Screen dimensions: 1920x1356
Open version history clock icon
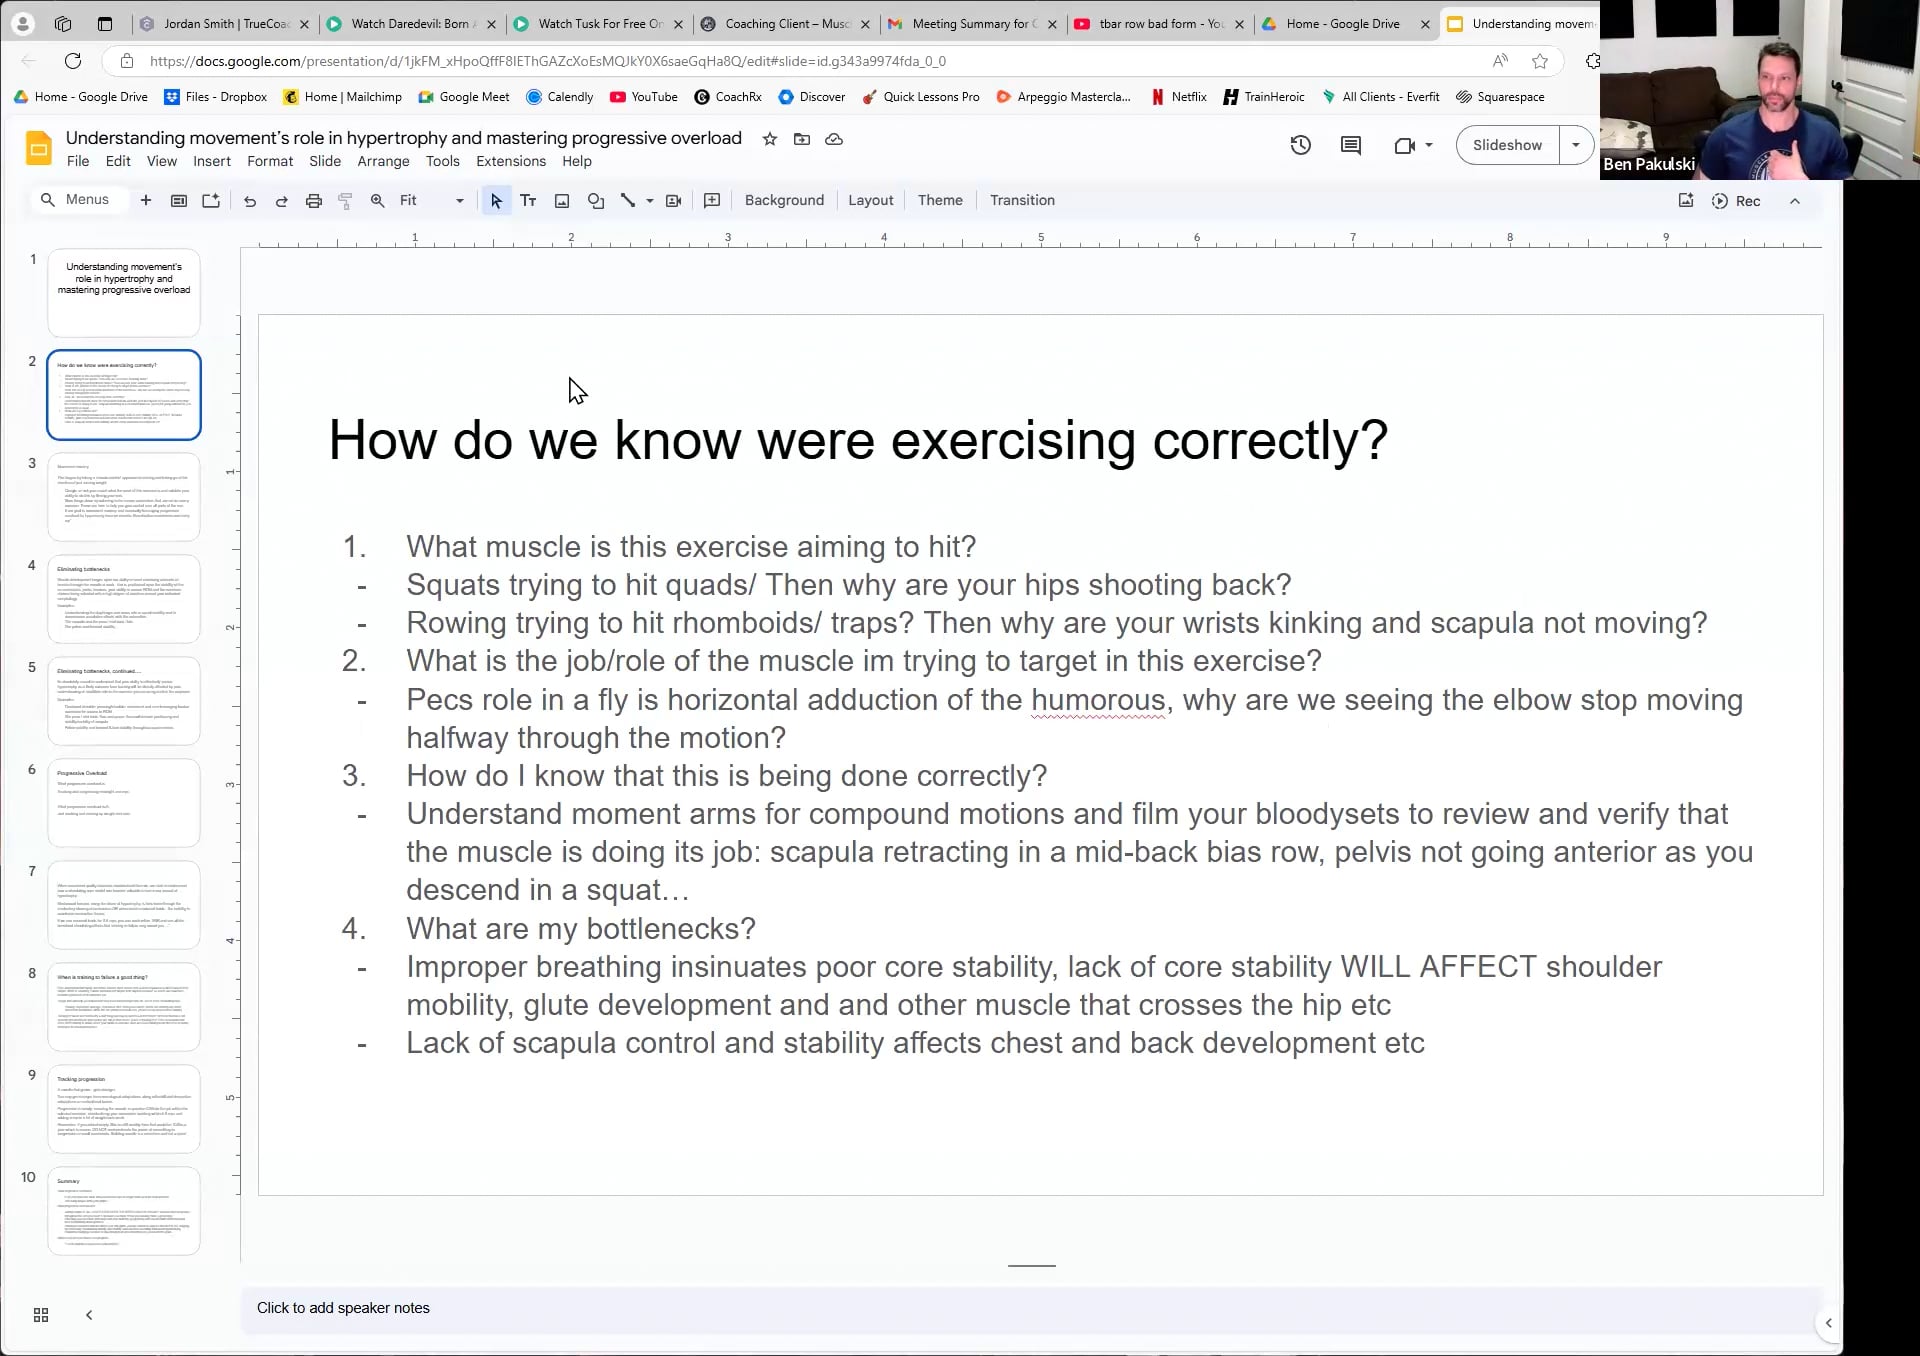[1300, 145]
